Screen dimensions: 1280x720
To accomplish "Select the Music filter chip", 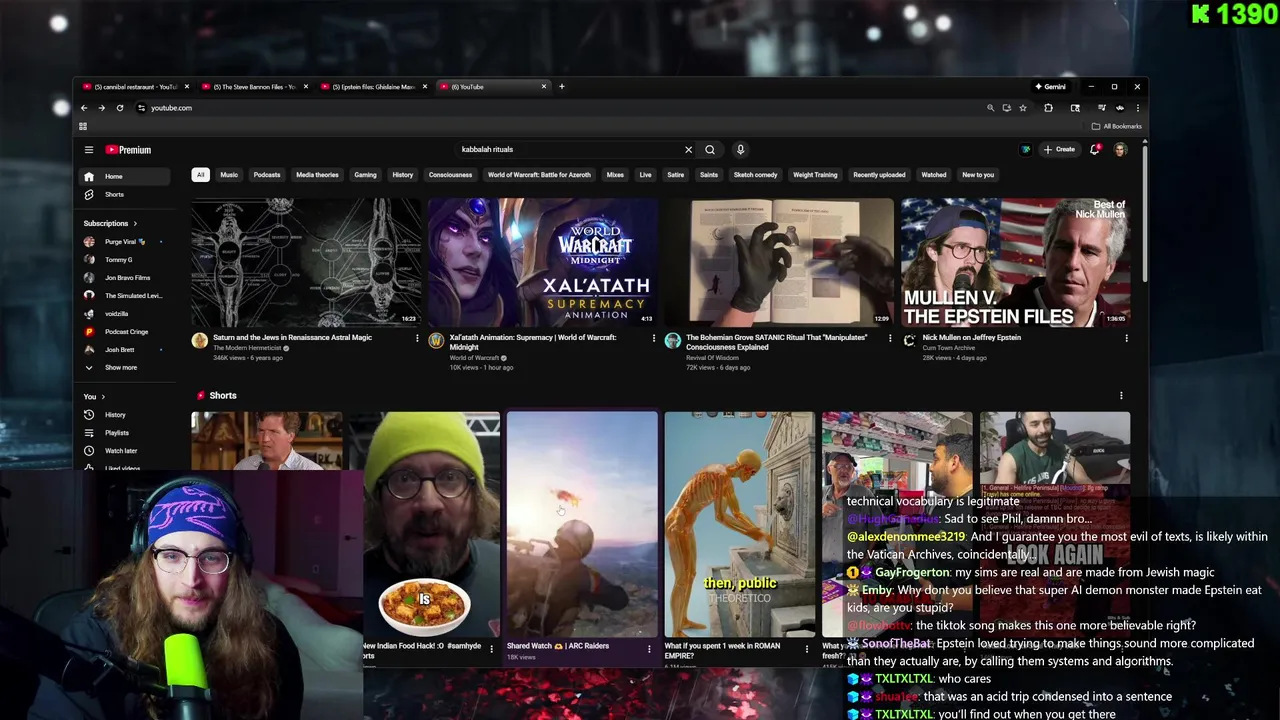I will point(229,175).
